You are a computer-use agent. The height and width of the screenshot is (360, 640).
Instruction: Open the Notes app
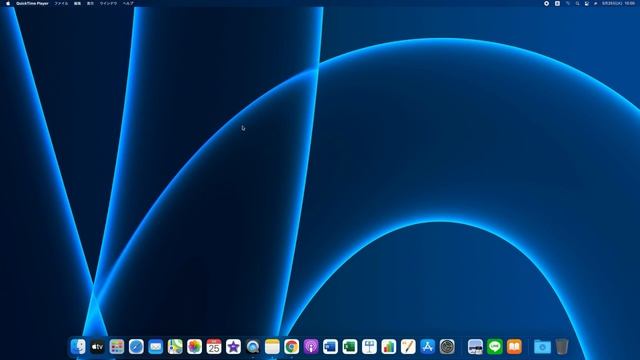272,347
